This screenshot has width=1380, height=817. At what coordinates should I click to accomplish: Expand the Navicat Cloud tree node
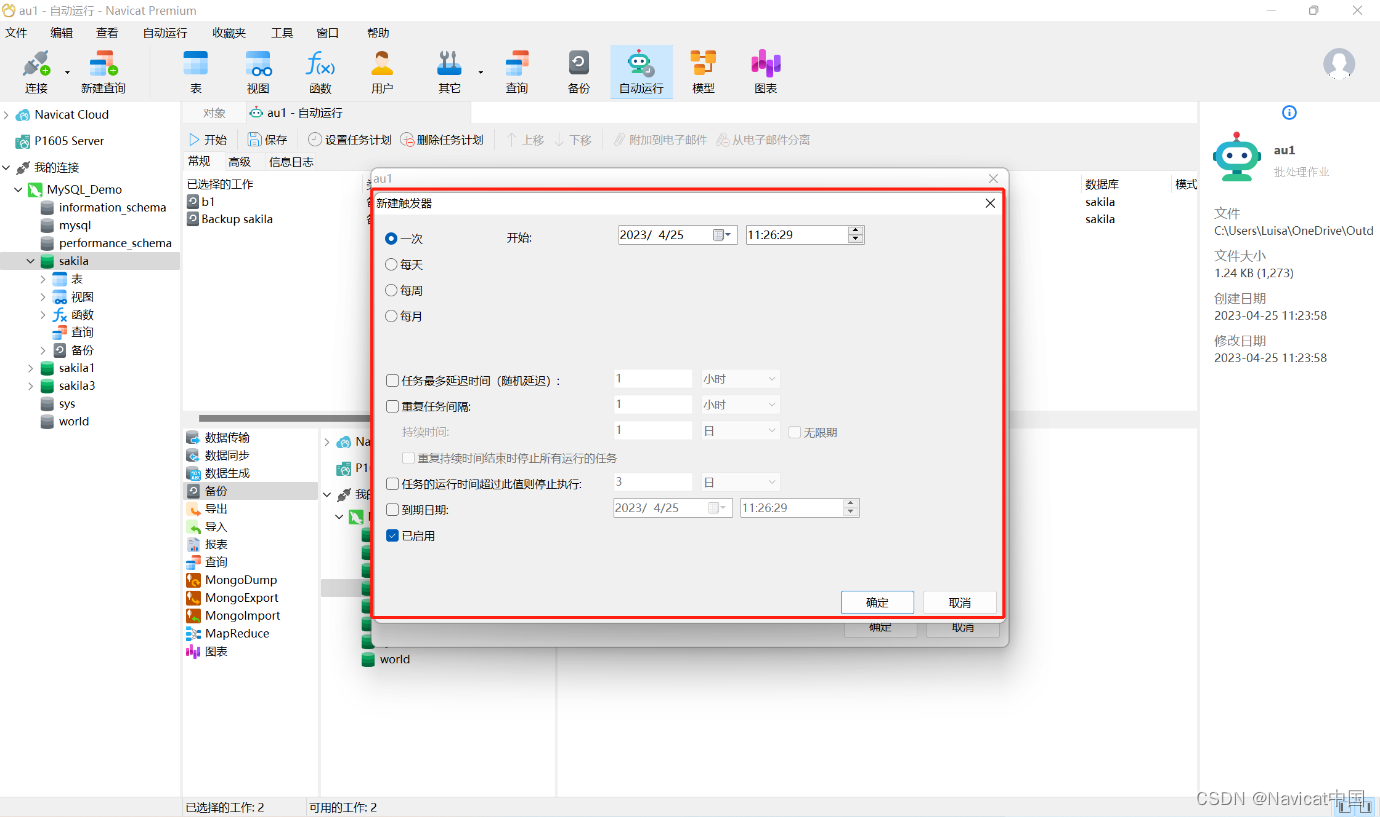point(6,115)
